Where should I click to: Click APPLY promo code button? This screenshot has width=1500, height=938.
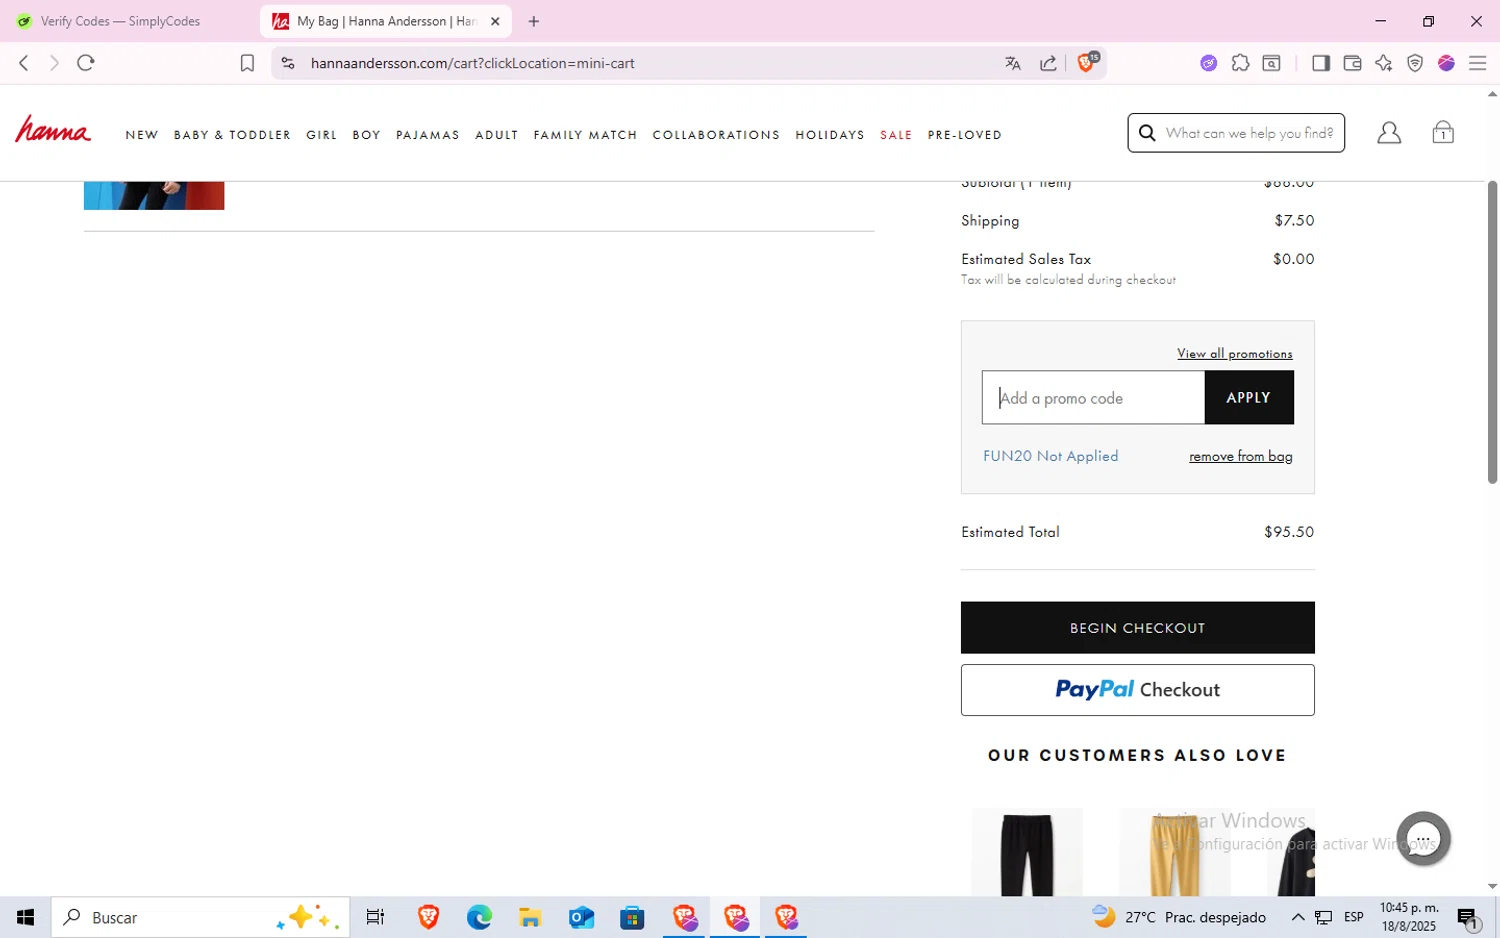[1249, 397]
